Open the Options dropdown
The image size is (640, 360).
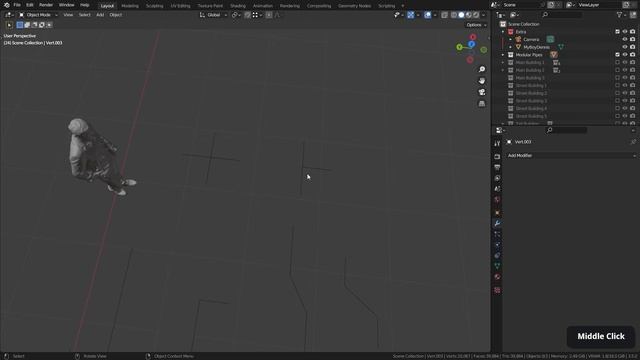pyautogui.click(x=476, y=25)
